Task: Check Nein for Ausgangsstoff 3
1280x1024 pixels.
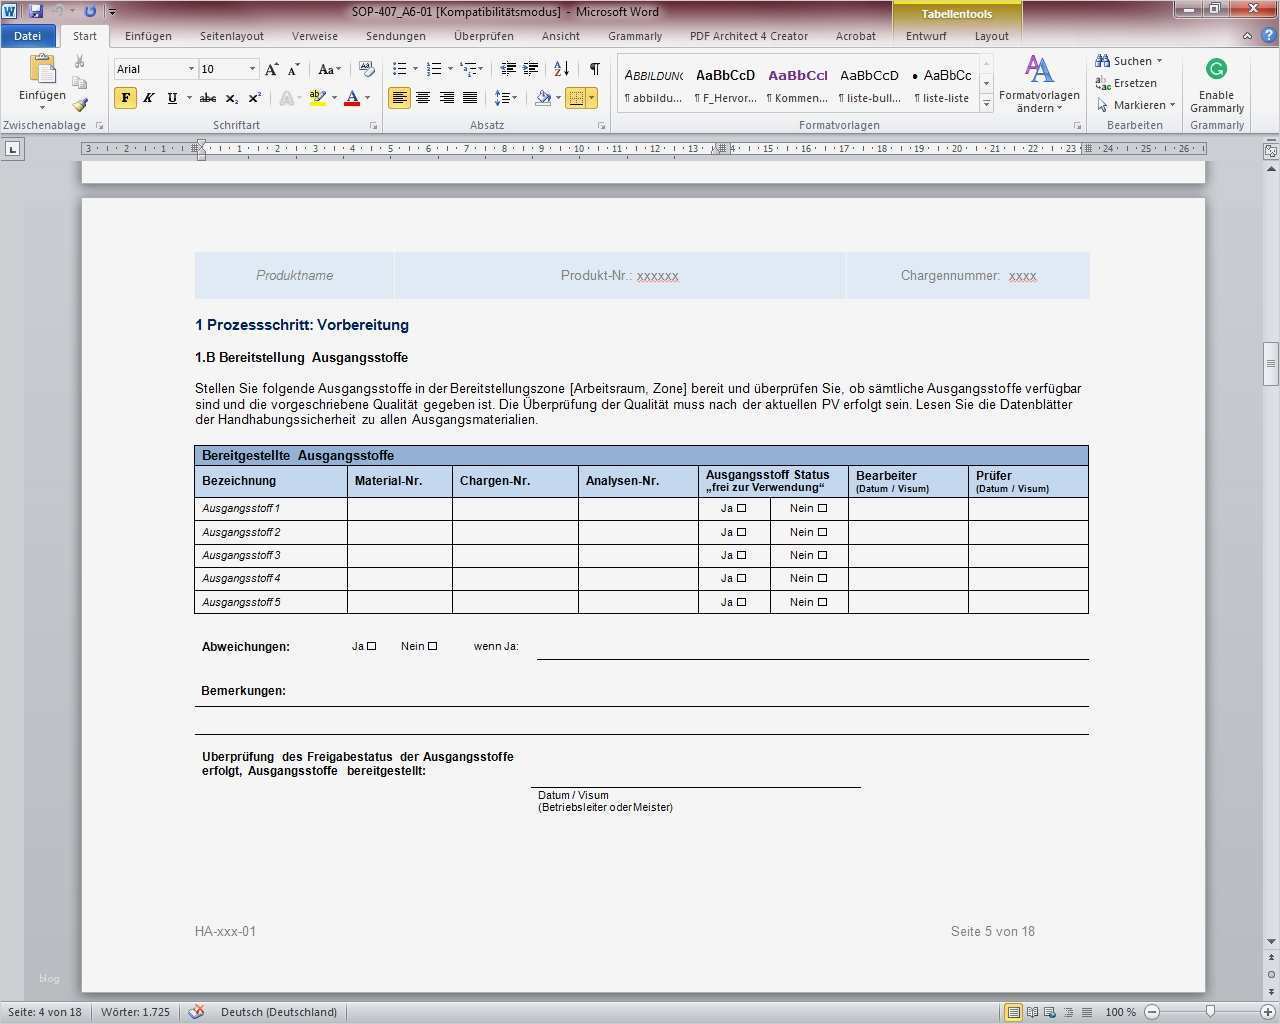Action: click(x=823, y=555)
